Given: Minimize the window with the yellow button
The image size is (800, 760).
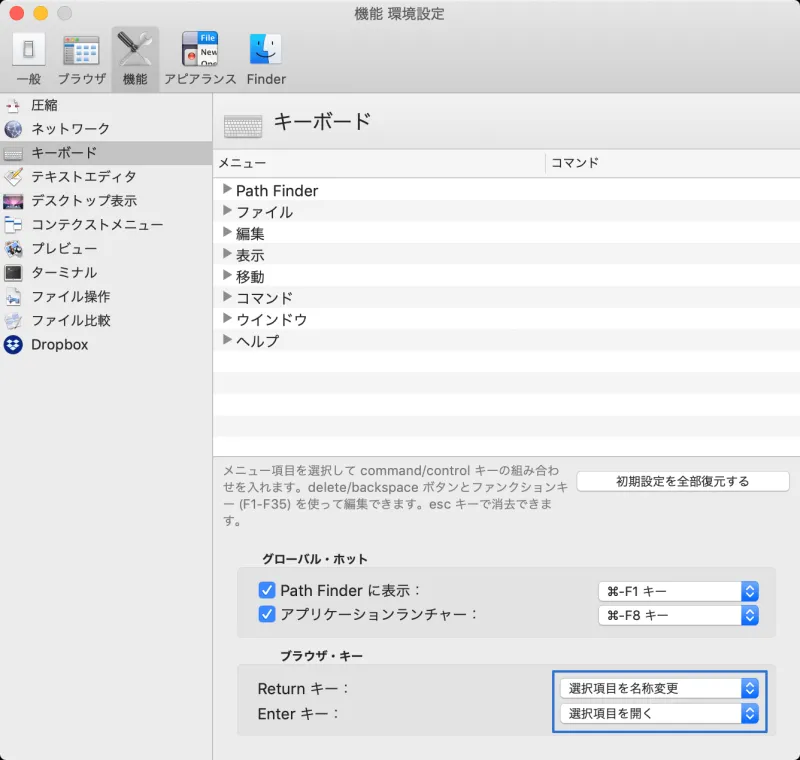Looking at the screenshot, I should tap(41, 13).
